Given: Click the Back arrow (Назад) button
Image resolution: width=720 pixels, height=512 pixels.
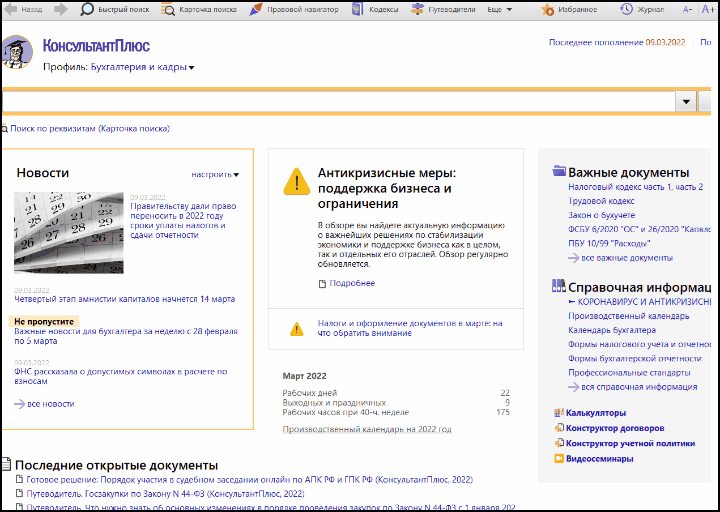Looking at the screenshot, I should [x=24, y=9].
